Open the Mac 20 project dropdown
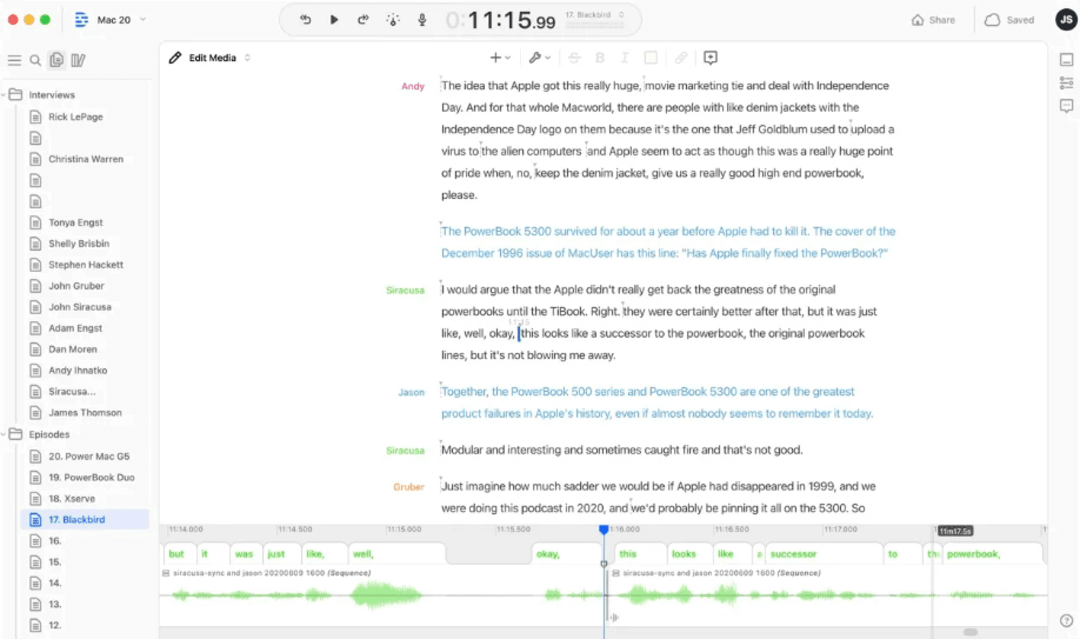Viewport: 1080px width, 639px height. [121, 20]
